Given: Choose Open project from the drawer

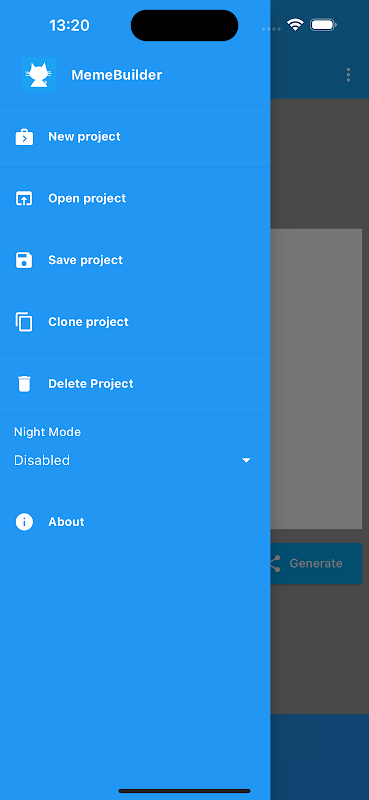Looking at the screenshot, I should click(x=135, y=198).
